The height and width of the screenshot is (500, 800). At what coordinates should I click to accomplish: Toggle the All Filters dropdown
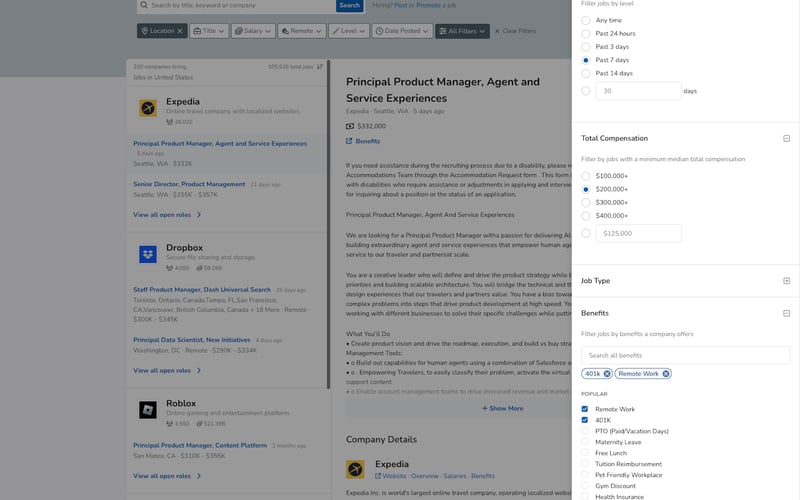pos(462,31)
